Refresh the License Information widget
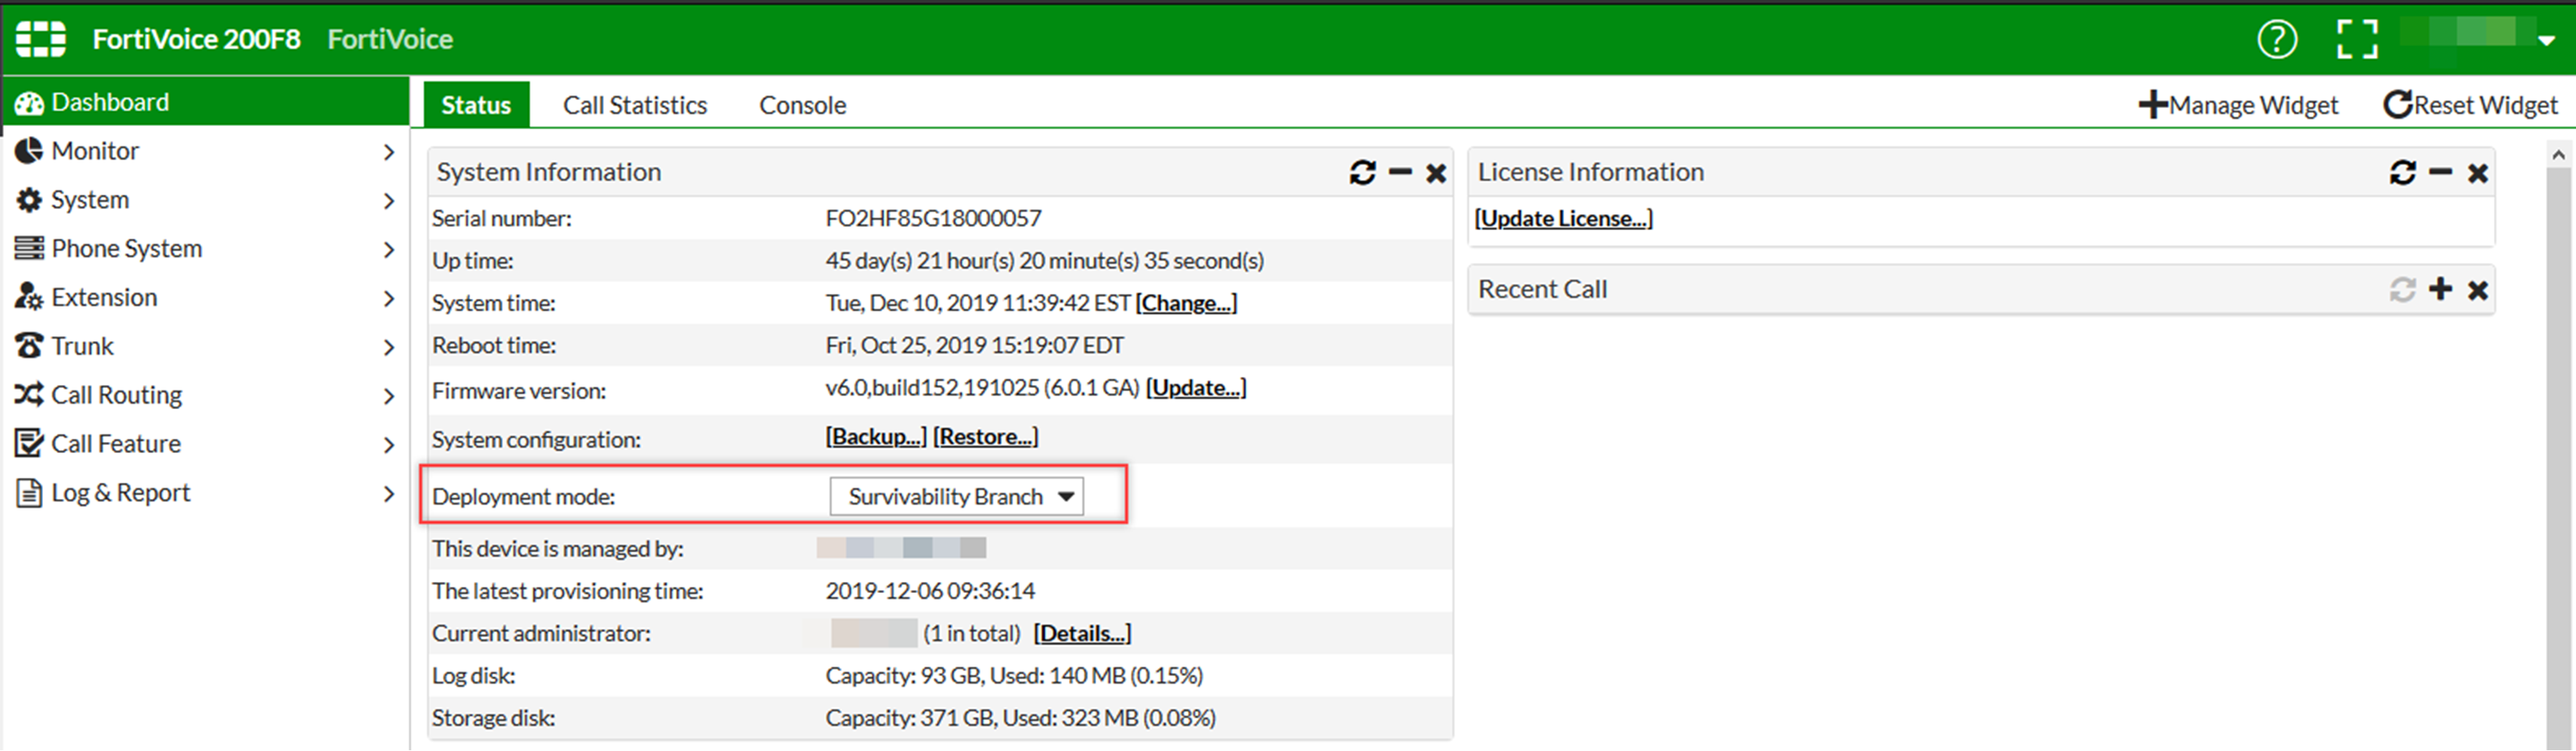The image size is (2576, 751). (2402, 172)
